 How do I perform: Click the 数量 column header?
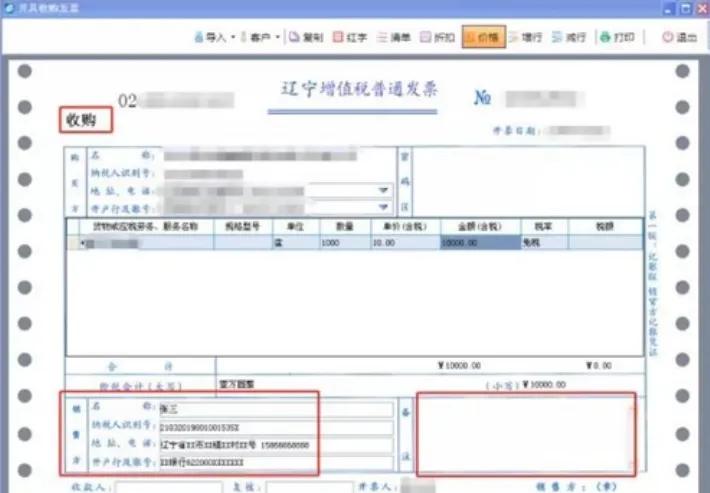[345, 226]
